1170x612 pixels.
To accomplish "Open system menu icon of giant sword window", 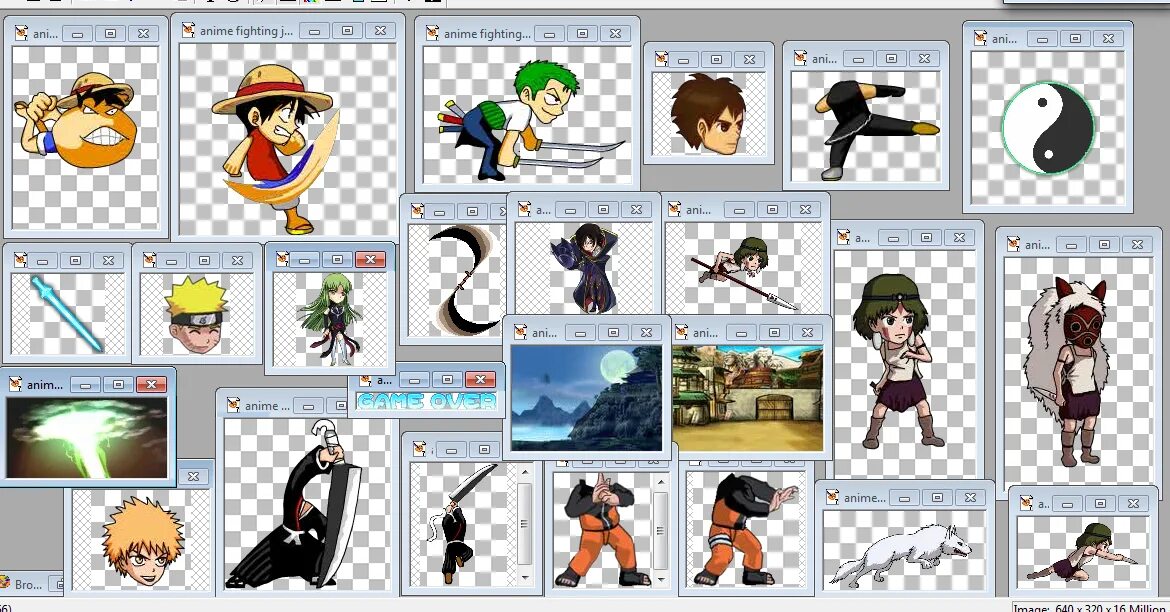I will [x=234, y=405].
